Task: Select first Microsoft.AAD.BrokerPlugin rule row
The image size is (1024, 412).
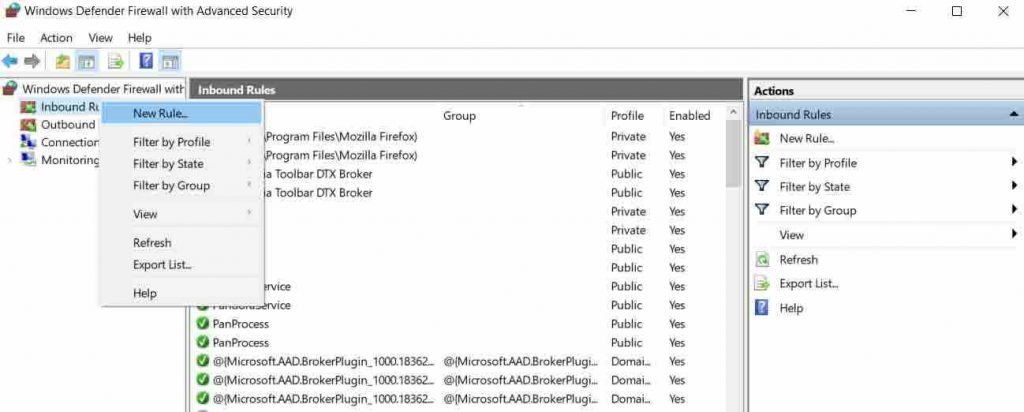Action: [x=460, y=361]
